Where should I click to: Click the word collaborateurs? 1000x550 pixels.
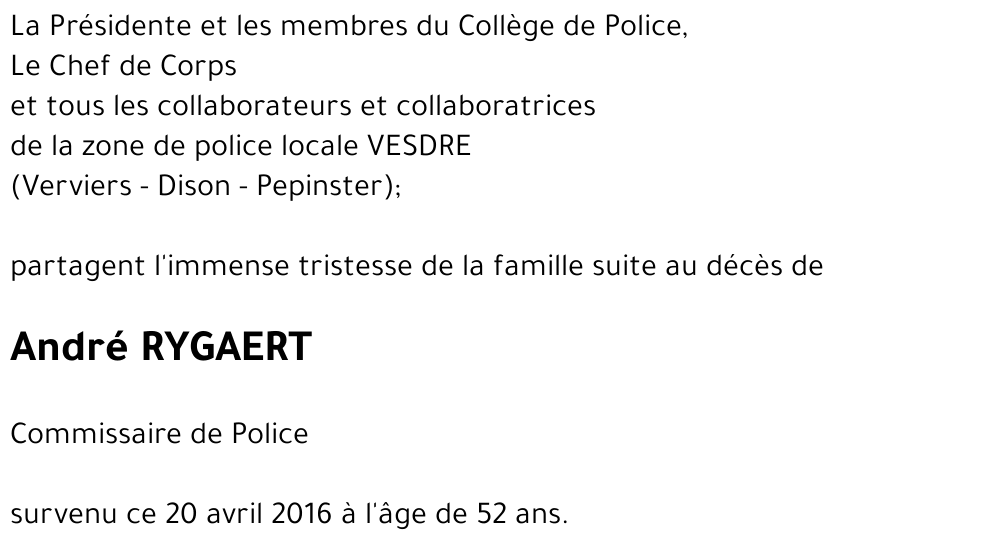click(254, 106)
